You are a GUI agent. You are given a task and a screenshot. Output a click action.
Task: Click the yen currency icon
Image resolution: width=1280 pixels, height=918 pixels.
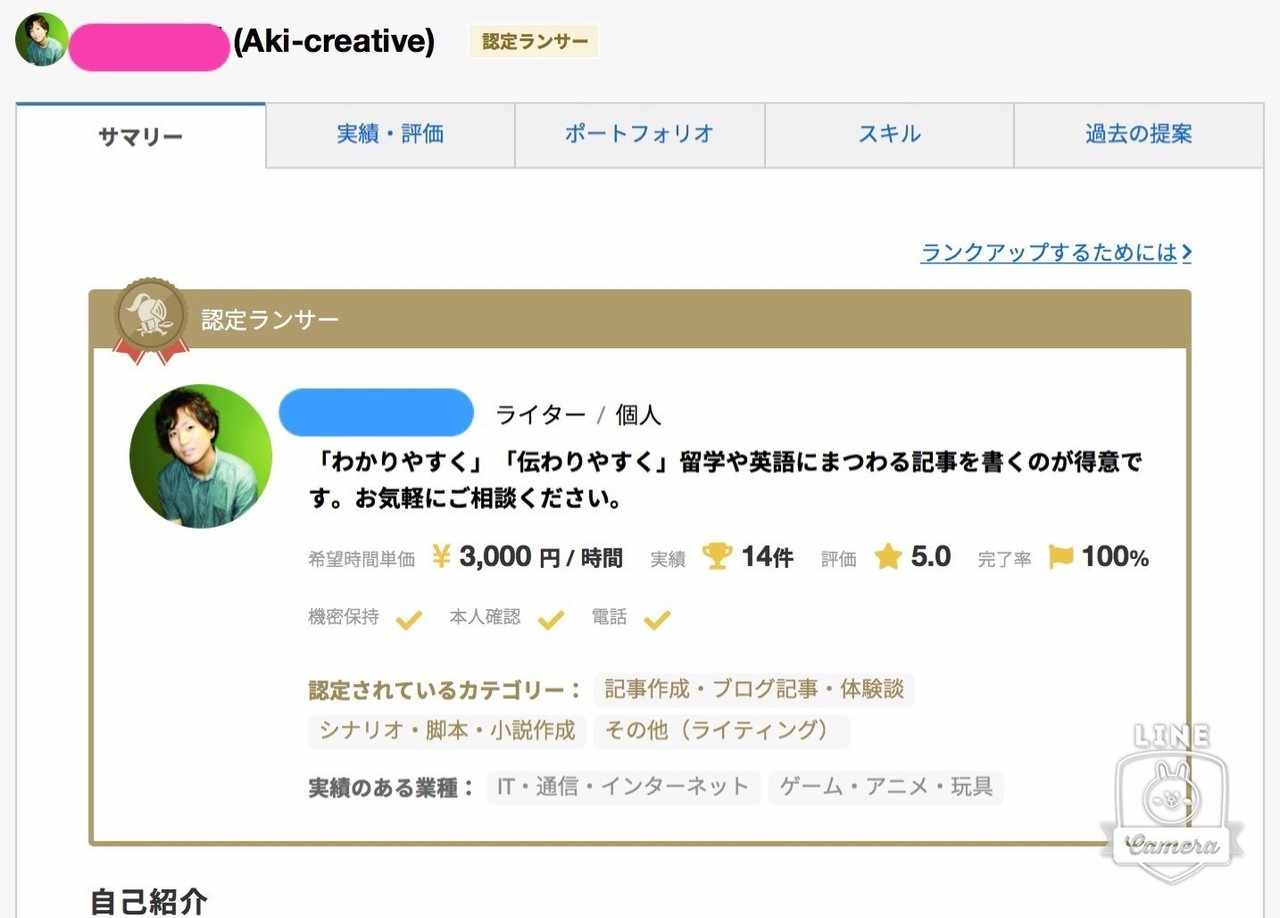pyautogui.click(x=441, y=557)
